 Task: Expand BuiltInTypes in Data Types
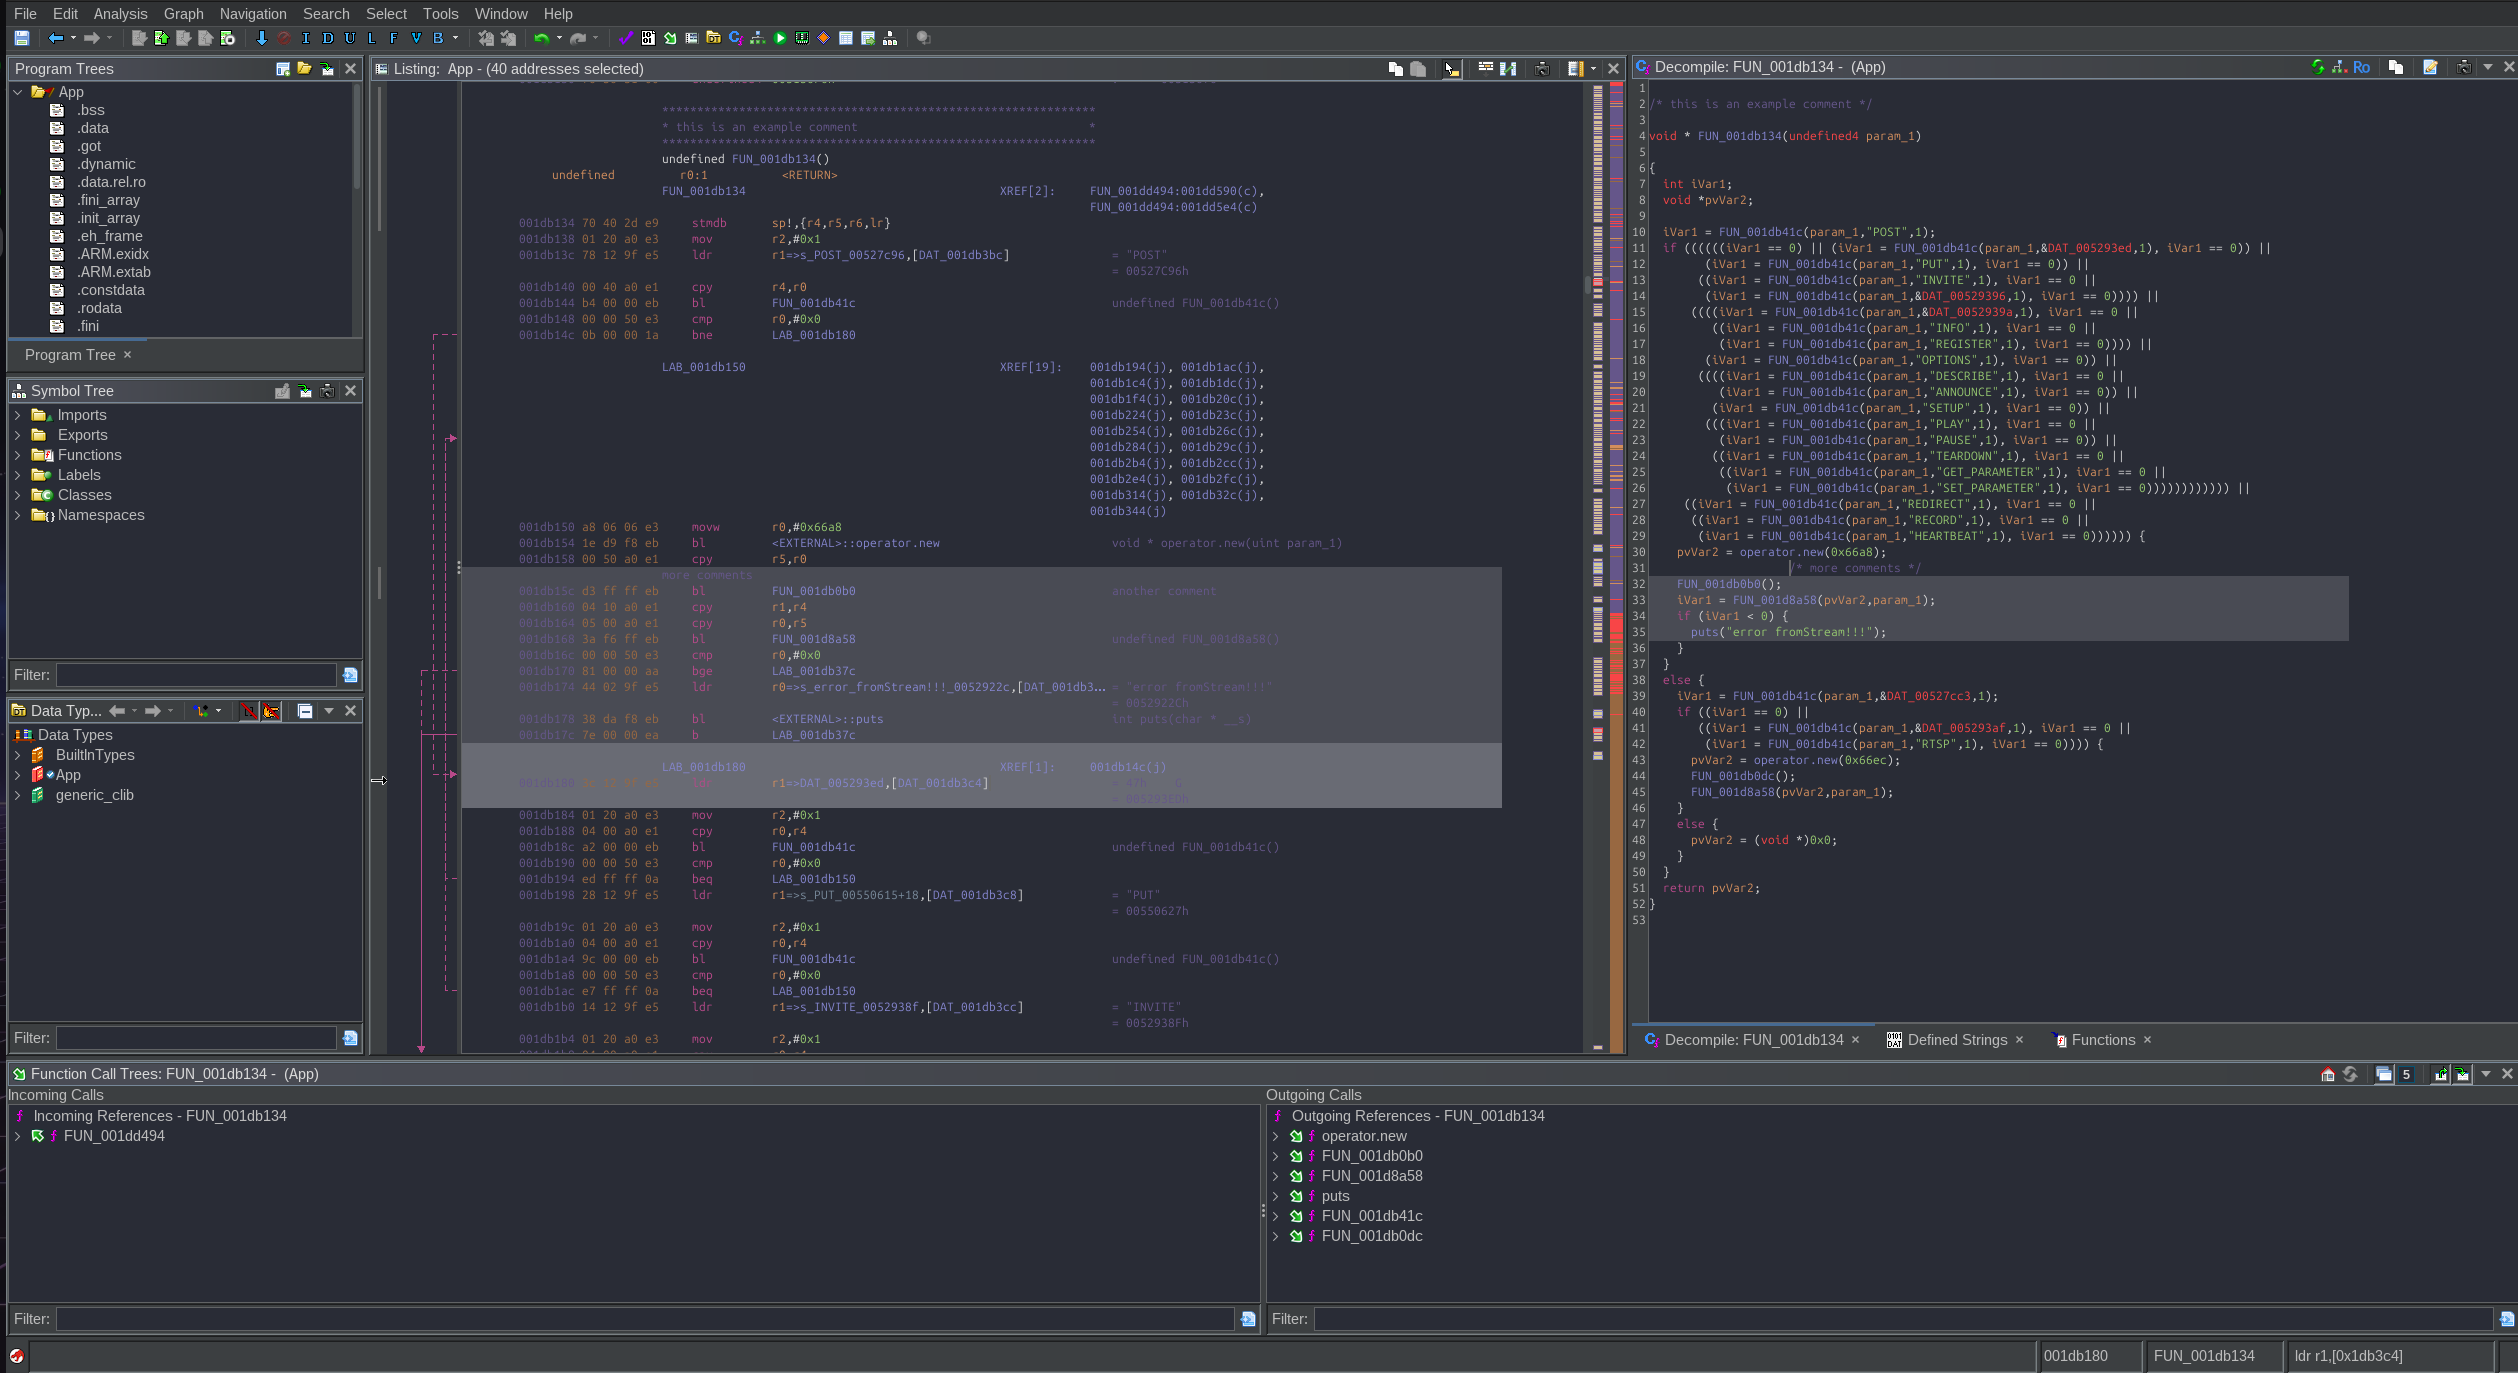tap(17, 755)
